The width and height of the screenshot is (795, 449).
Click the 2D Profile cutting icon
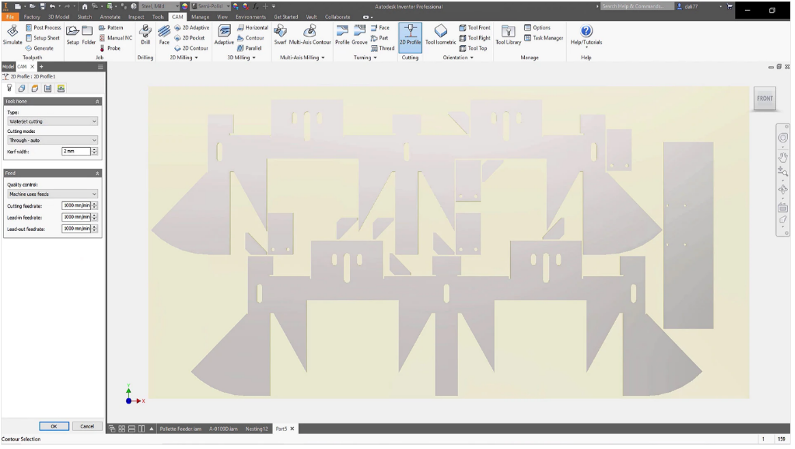410,36
